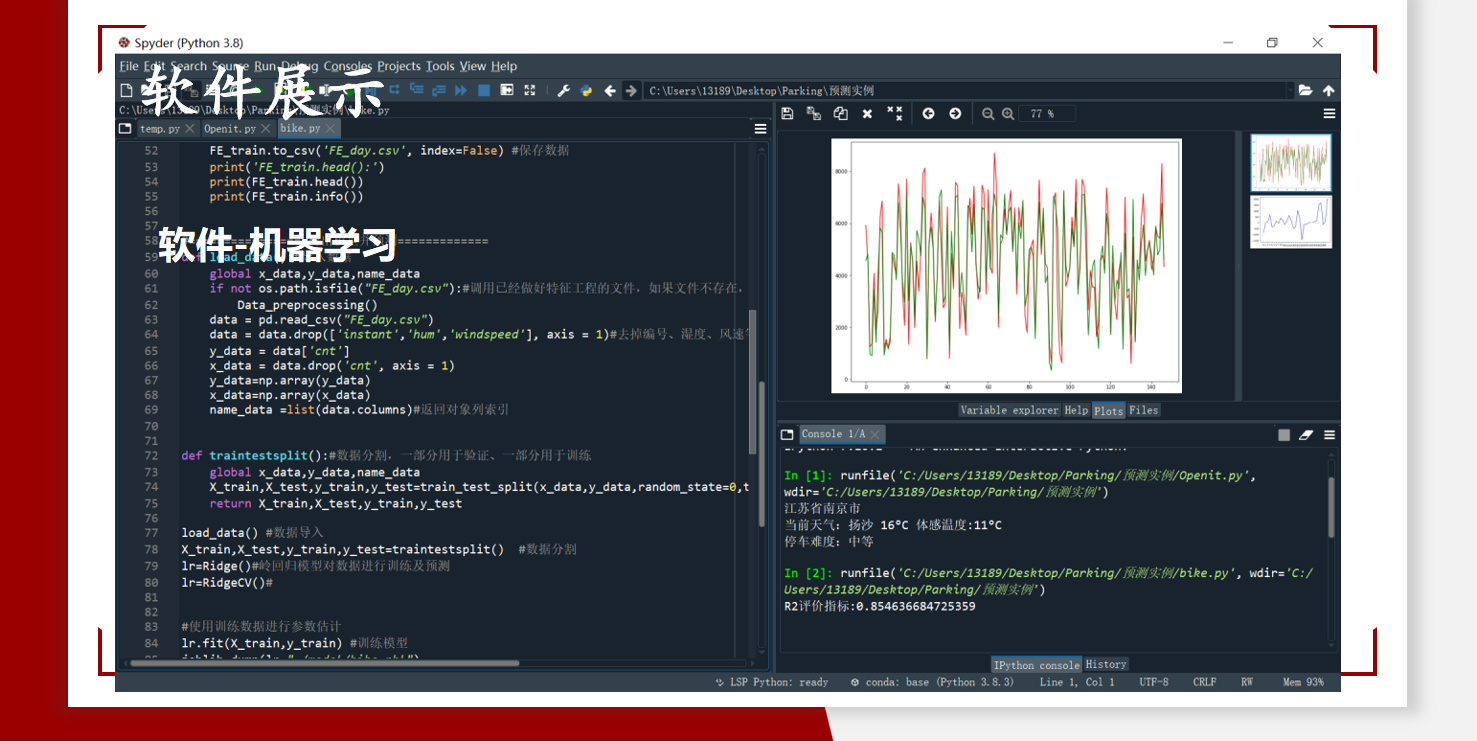1477x741 pixels.
Task: Click the browse working directory folder icon
Action: (x=1306, y=90)
